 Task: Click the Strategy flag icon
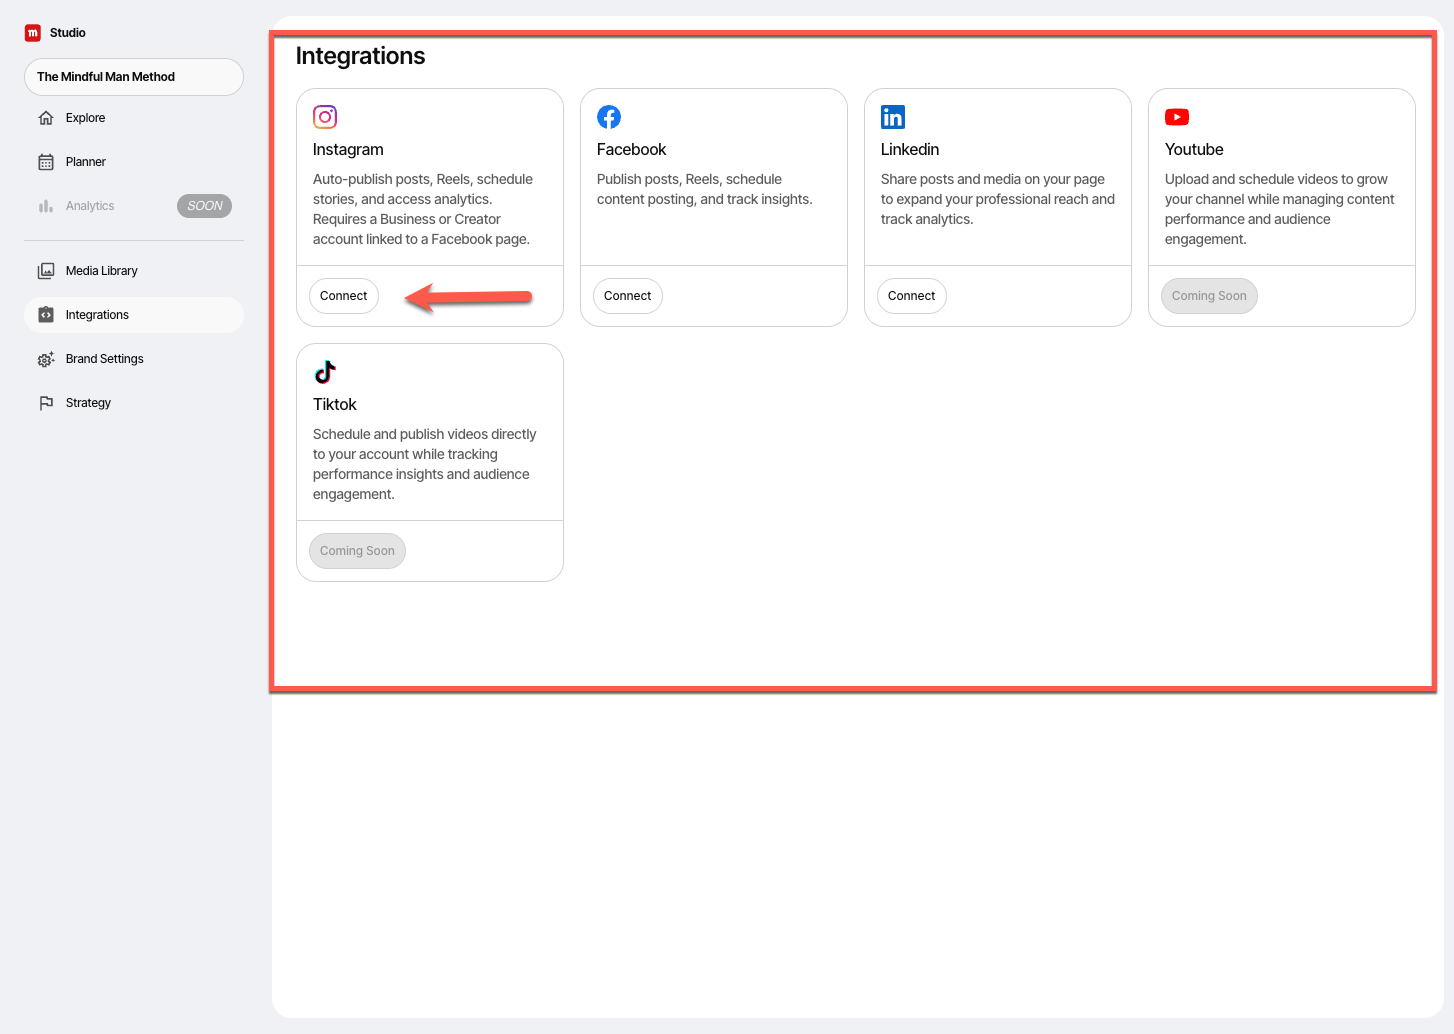[46, 403]
